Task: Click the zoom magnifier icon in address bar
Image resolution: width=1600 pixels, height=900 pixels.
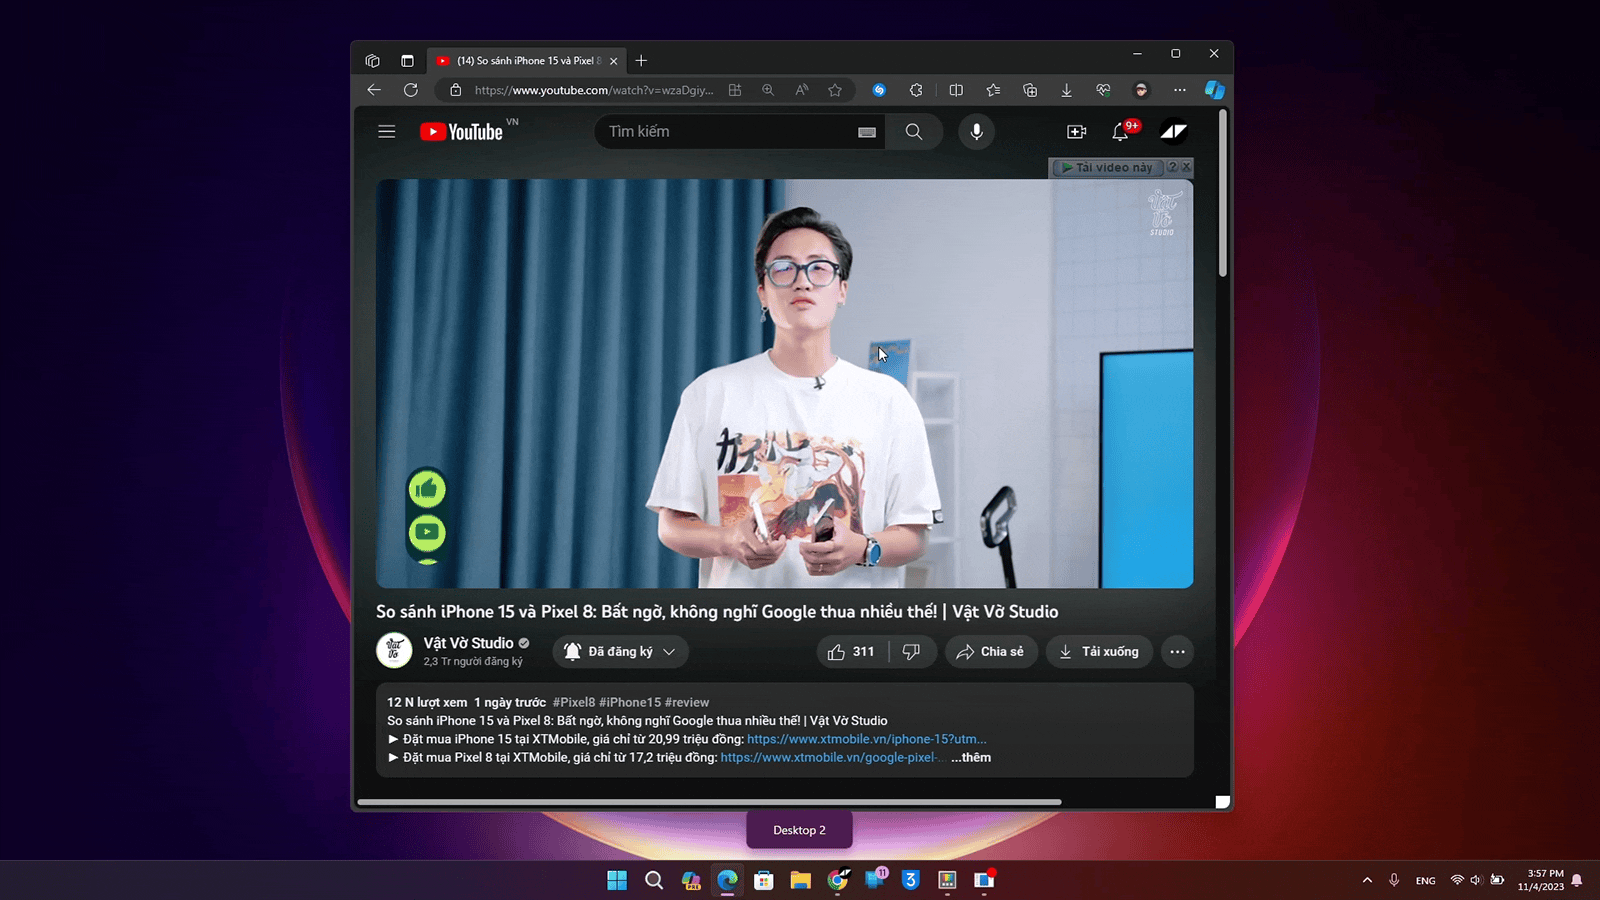Action: pyautogui.click(x=768, y=90)
